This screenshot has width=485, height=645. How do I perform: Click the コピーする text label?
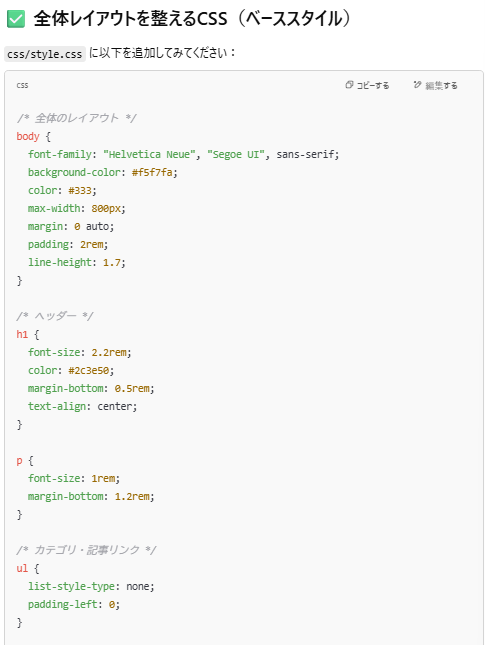(x=373, y=85)
